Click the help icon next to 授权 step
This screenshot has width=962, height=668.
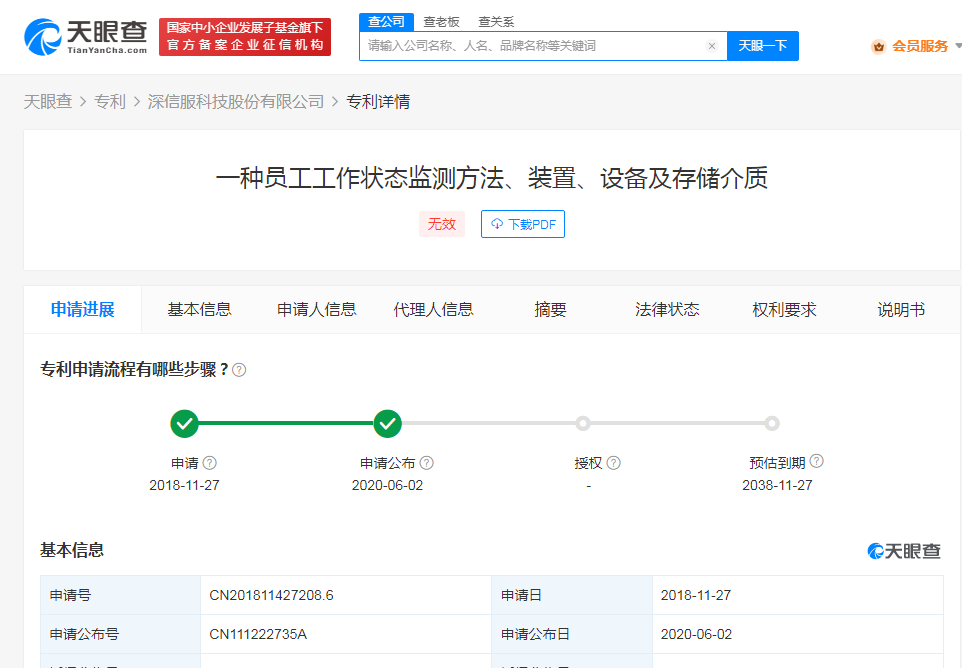[613, 462]
